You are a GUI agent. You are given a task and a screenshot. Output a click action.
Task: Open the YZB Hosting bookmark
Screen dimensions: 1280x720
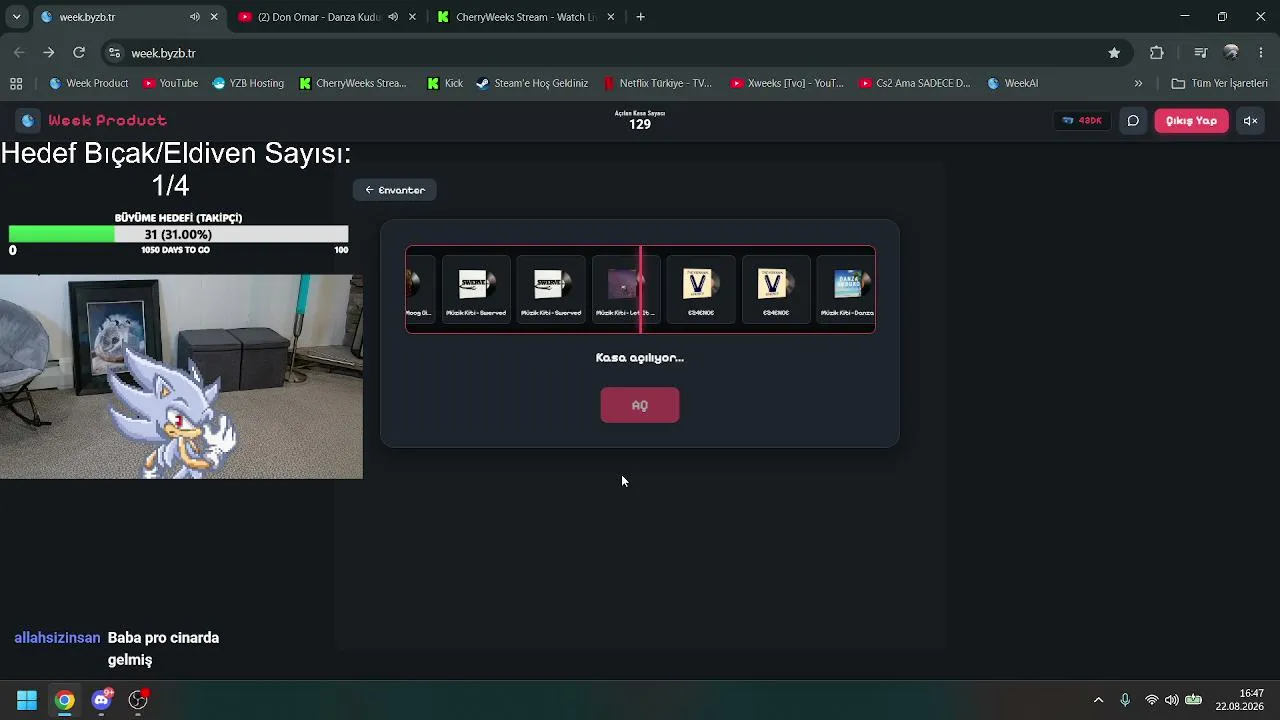[249, 83]
